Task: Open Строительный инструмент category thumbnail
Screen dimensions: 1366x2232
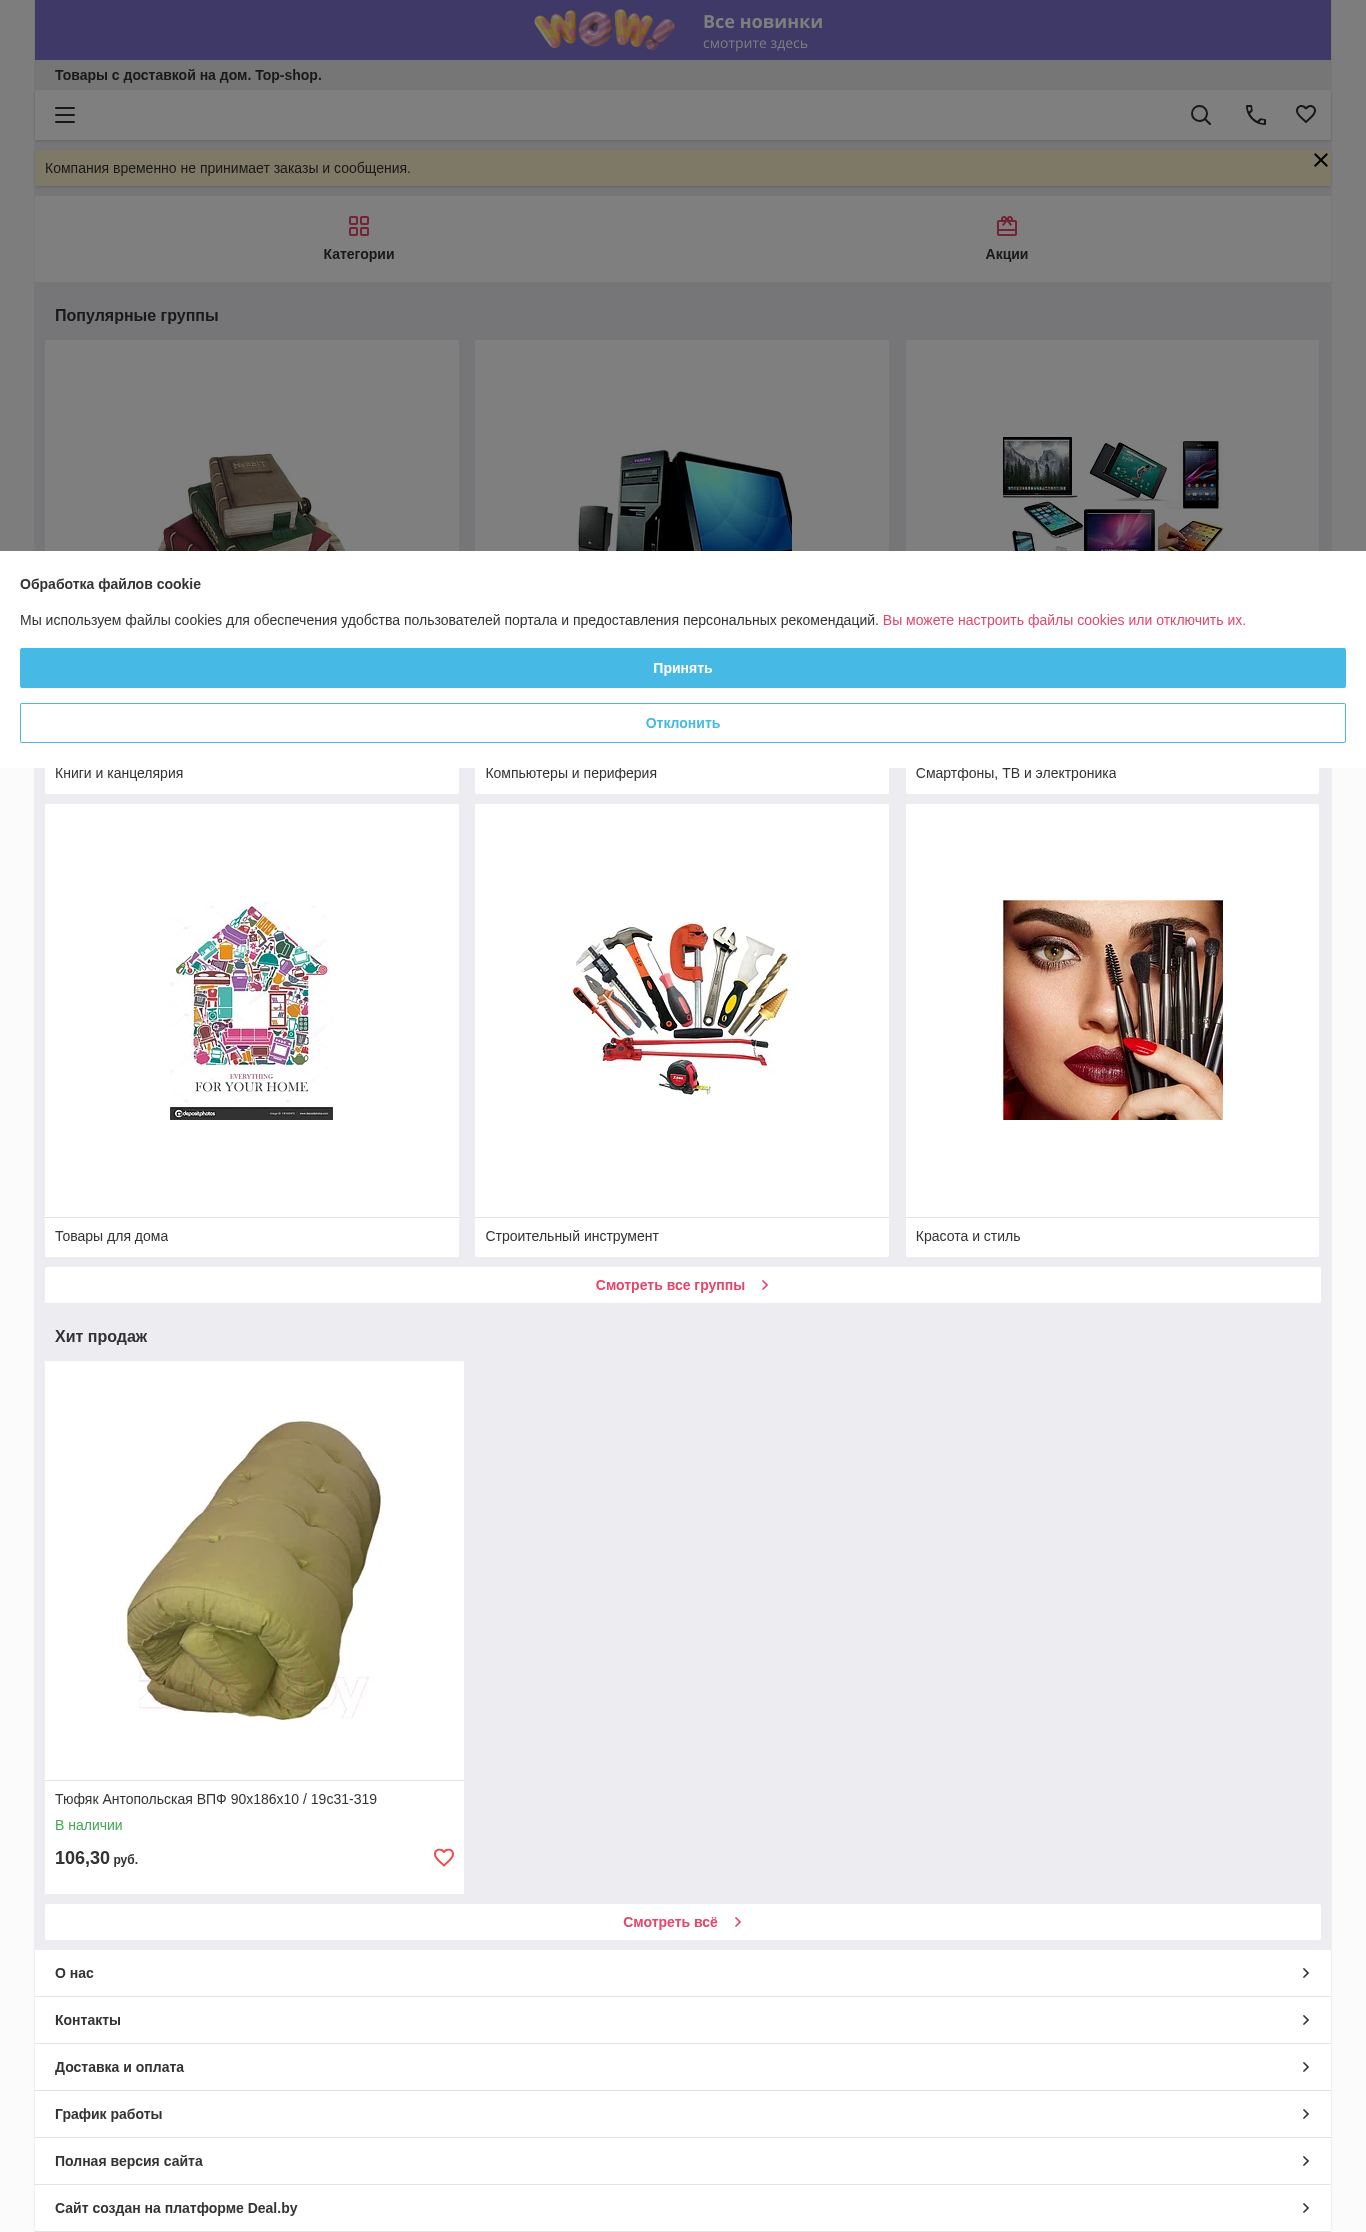Action: click(x=682, y=1010)
